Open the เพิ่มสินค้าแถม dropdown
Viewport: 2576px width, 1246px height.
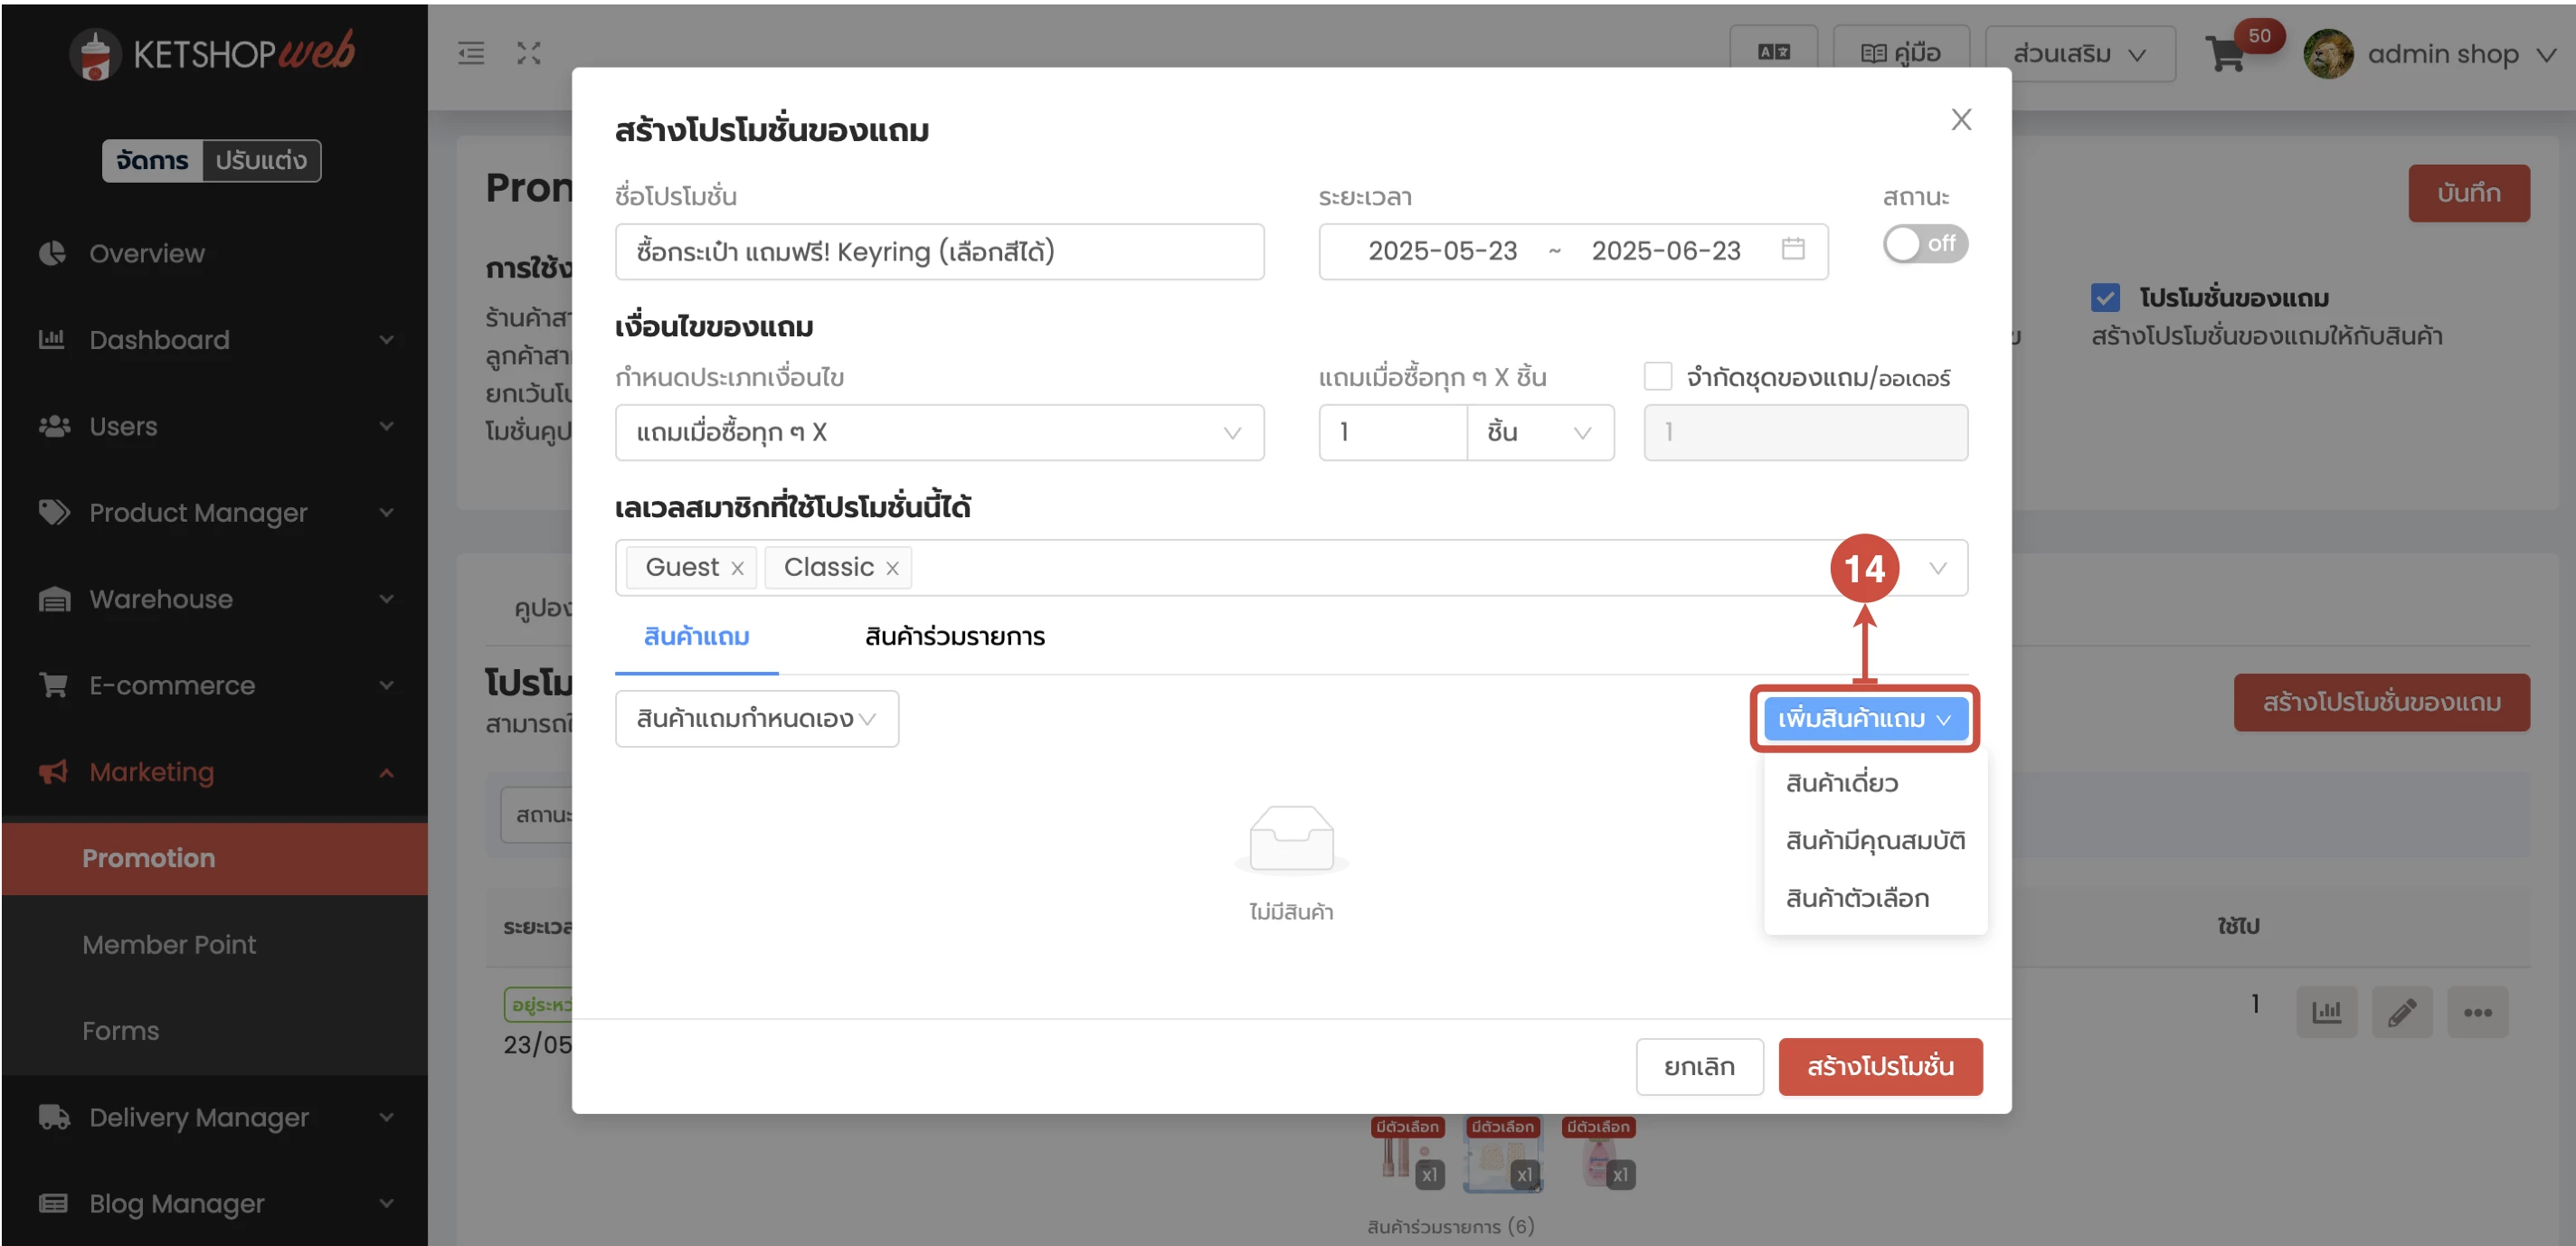click(x=1865, y=718)
